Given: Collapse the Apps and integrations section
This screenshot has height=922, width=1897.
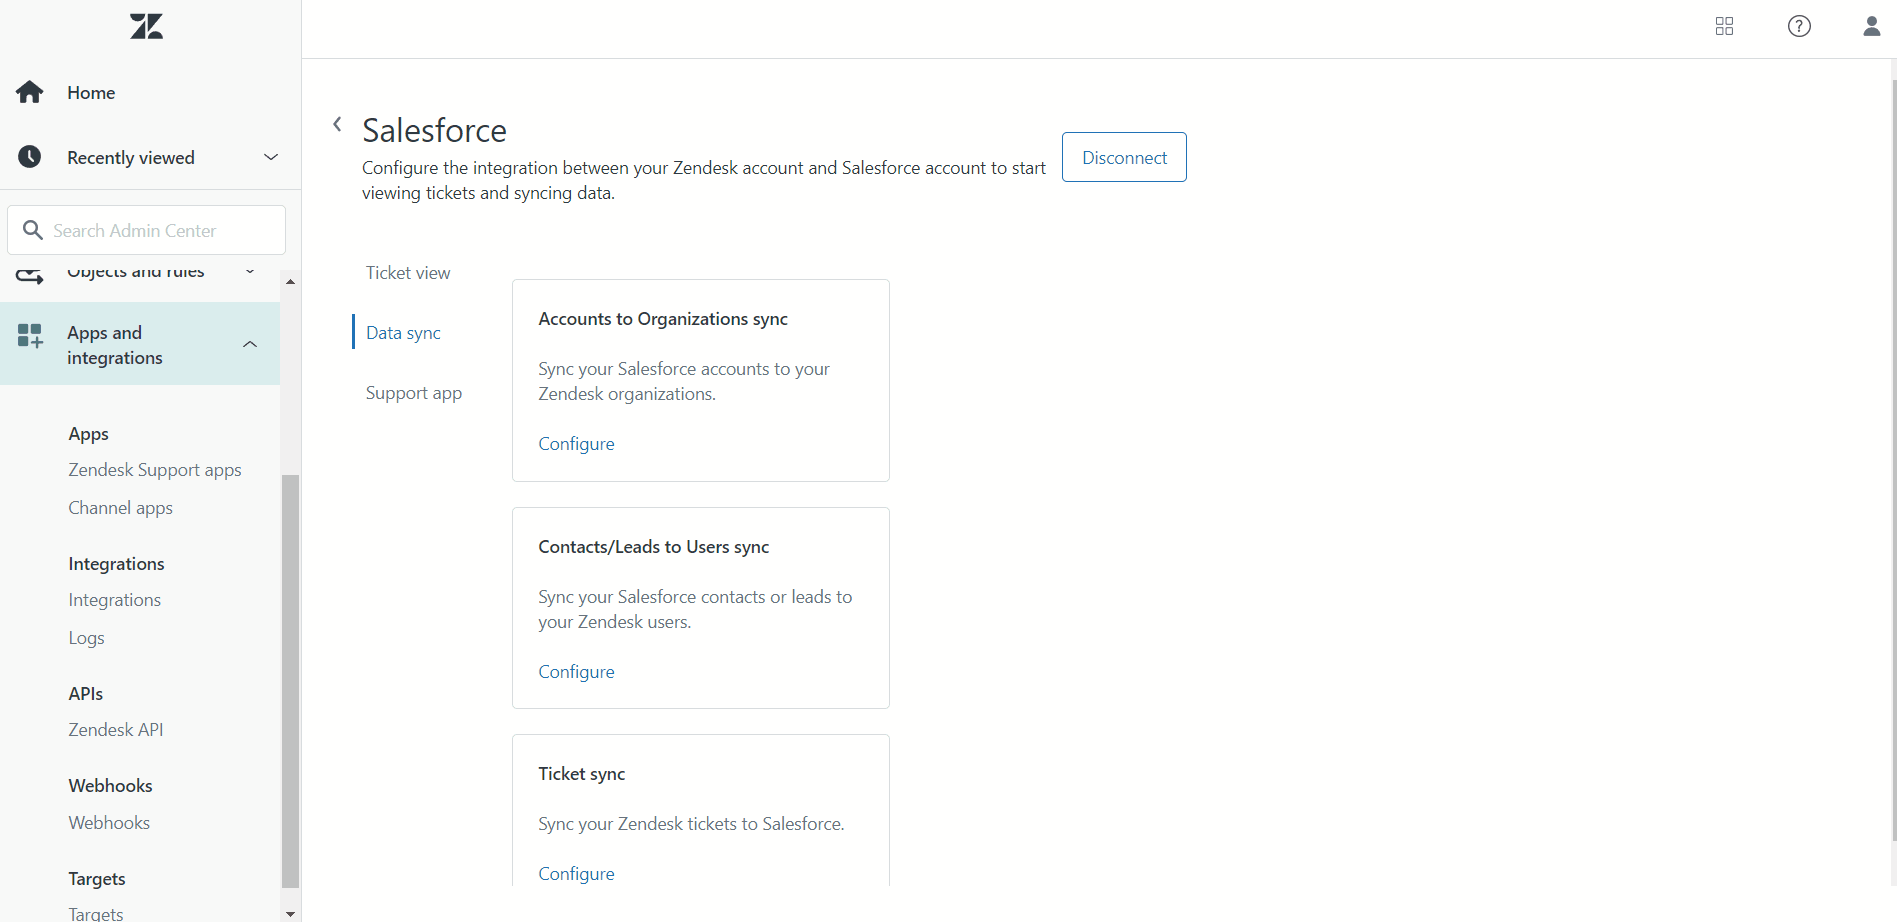Looking at the screenshot, I should click(250, 344).
